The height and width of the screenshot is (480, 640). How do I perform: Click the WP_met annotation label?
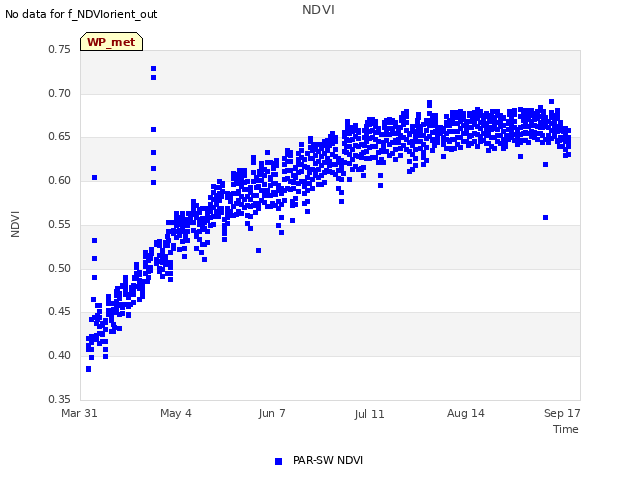(x=111, y=42)
